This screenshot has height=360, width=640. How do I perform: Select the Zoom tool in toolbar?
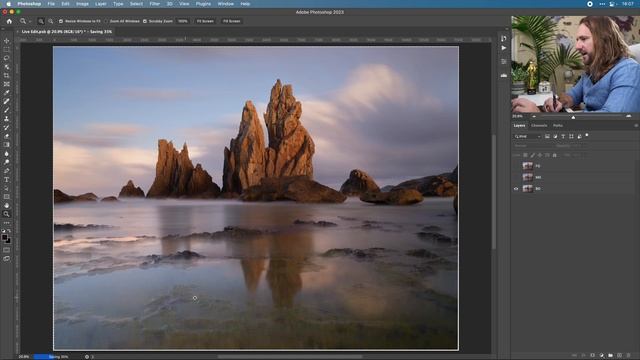7,214
